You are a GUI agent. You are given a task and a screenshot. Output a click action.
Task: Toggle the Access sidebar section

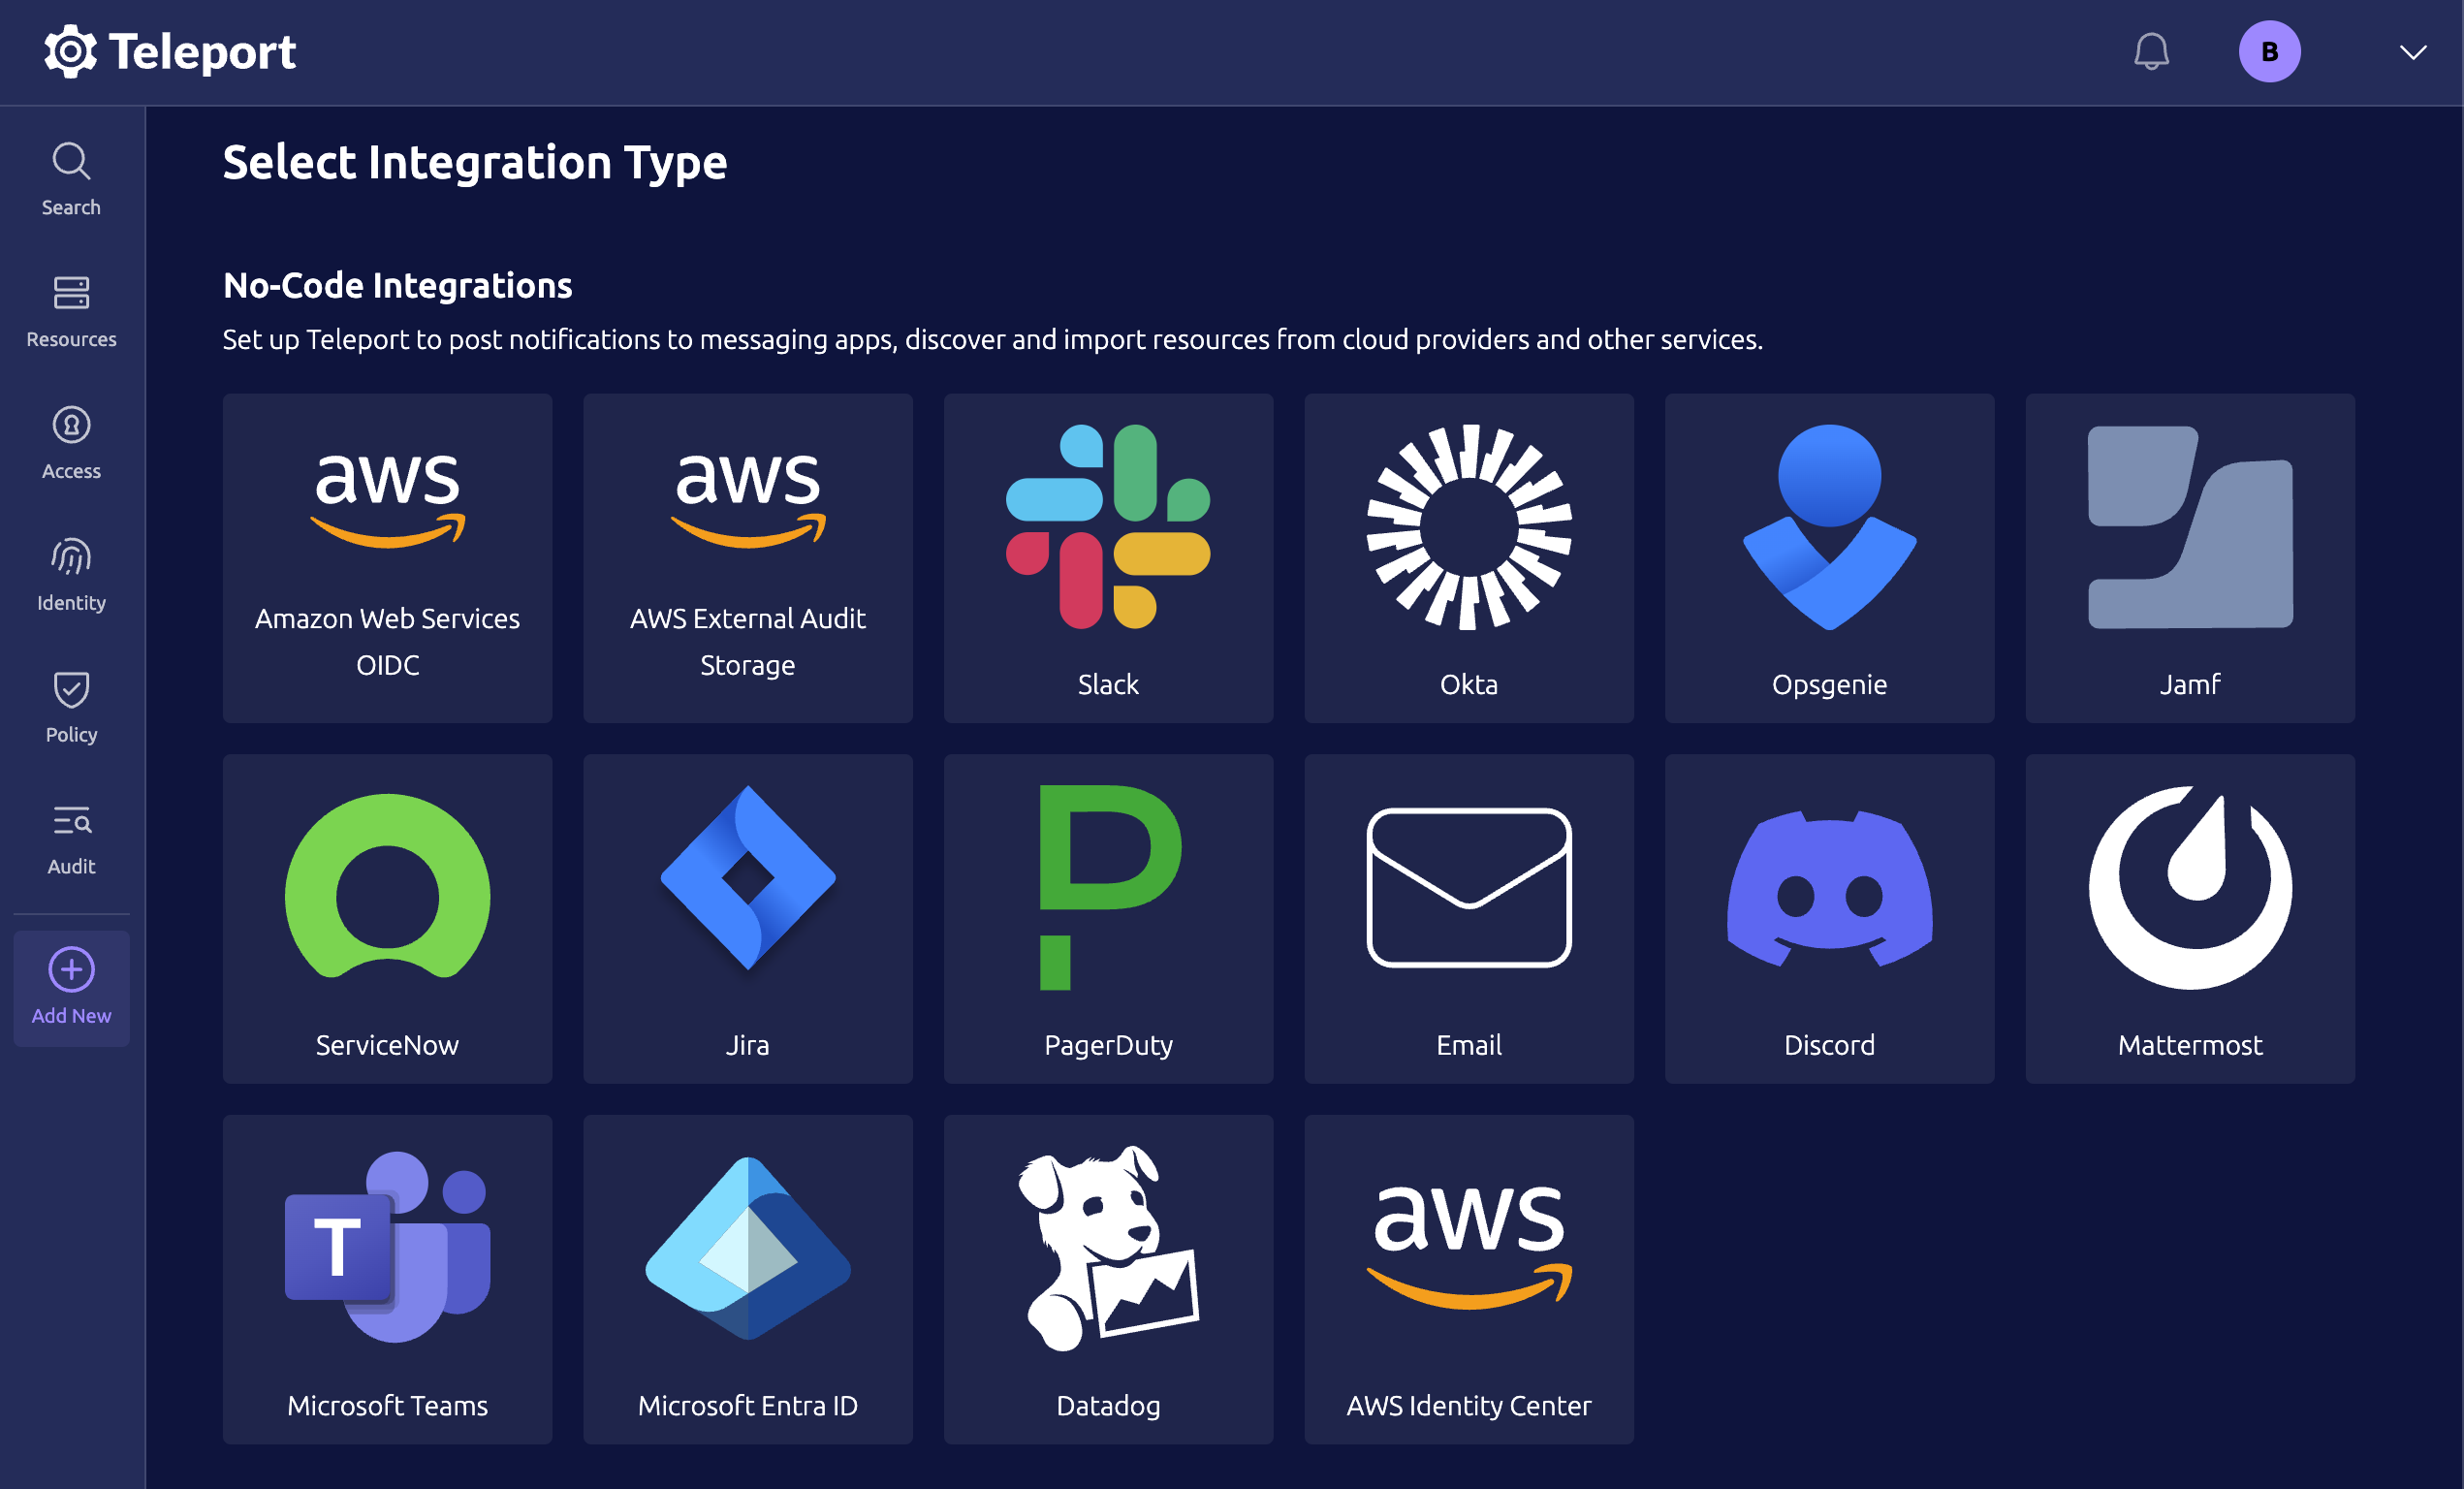coord(71,444)
